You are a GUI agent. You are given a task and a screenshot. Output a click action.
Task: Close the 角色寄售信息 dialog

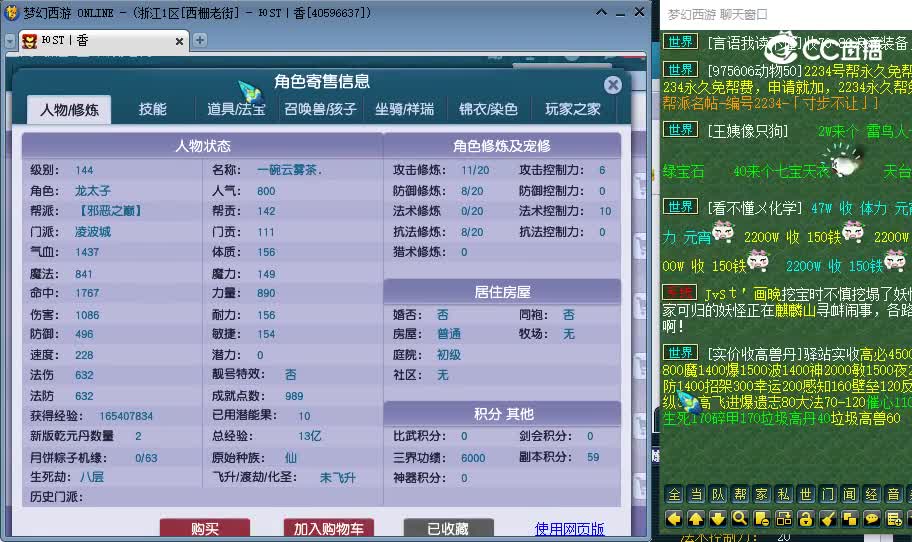(613, 86)
